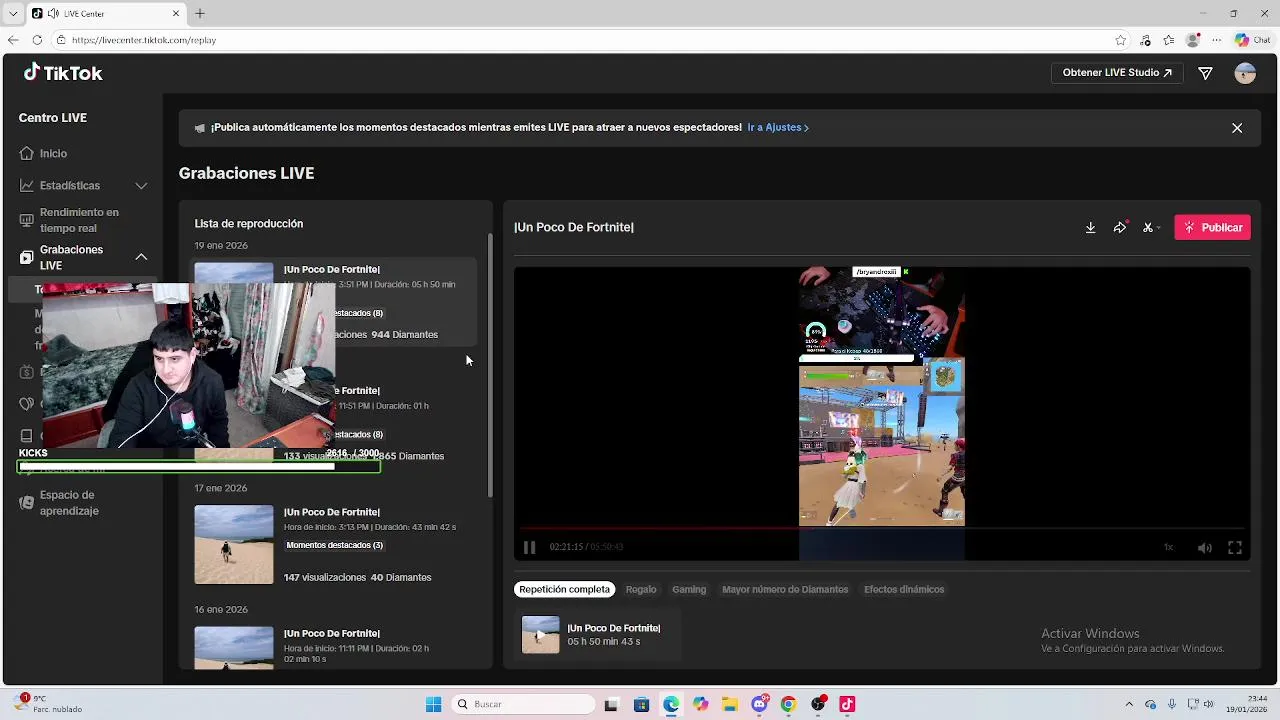The image size is (1280, 720).
Task: Open the scissors clip tool dropdown
Action: point(1151,228)
